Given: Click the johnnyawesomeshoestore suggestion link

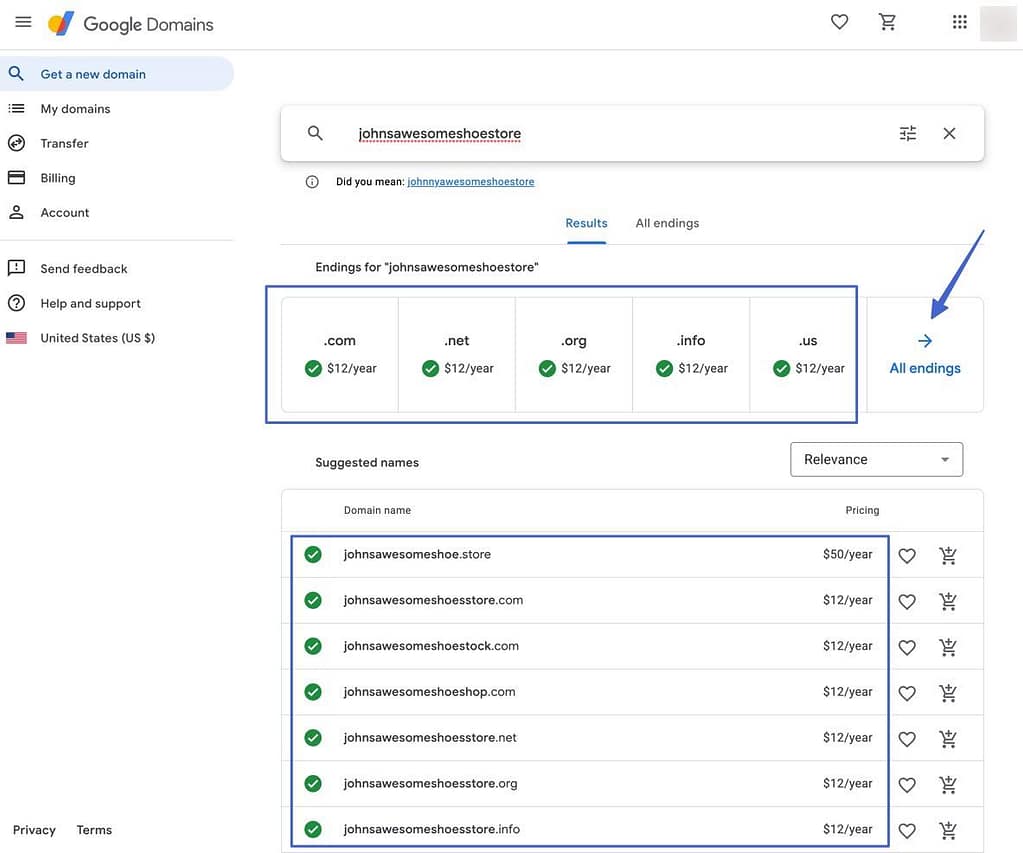Looking at the screenshot, I should pyautogui.click(x=470, y=182).
